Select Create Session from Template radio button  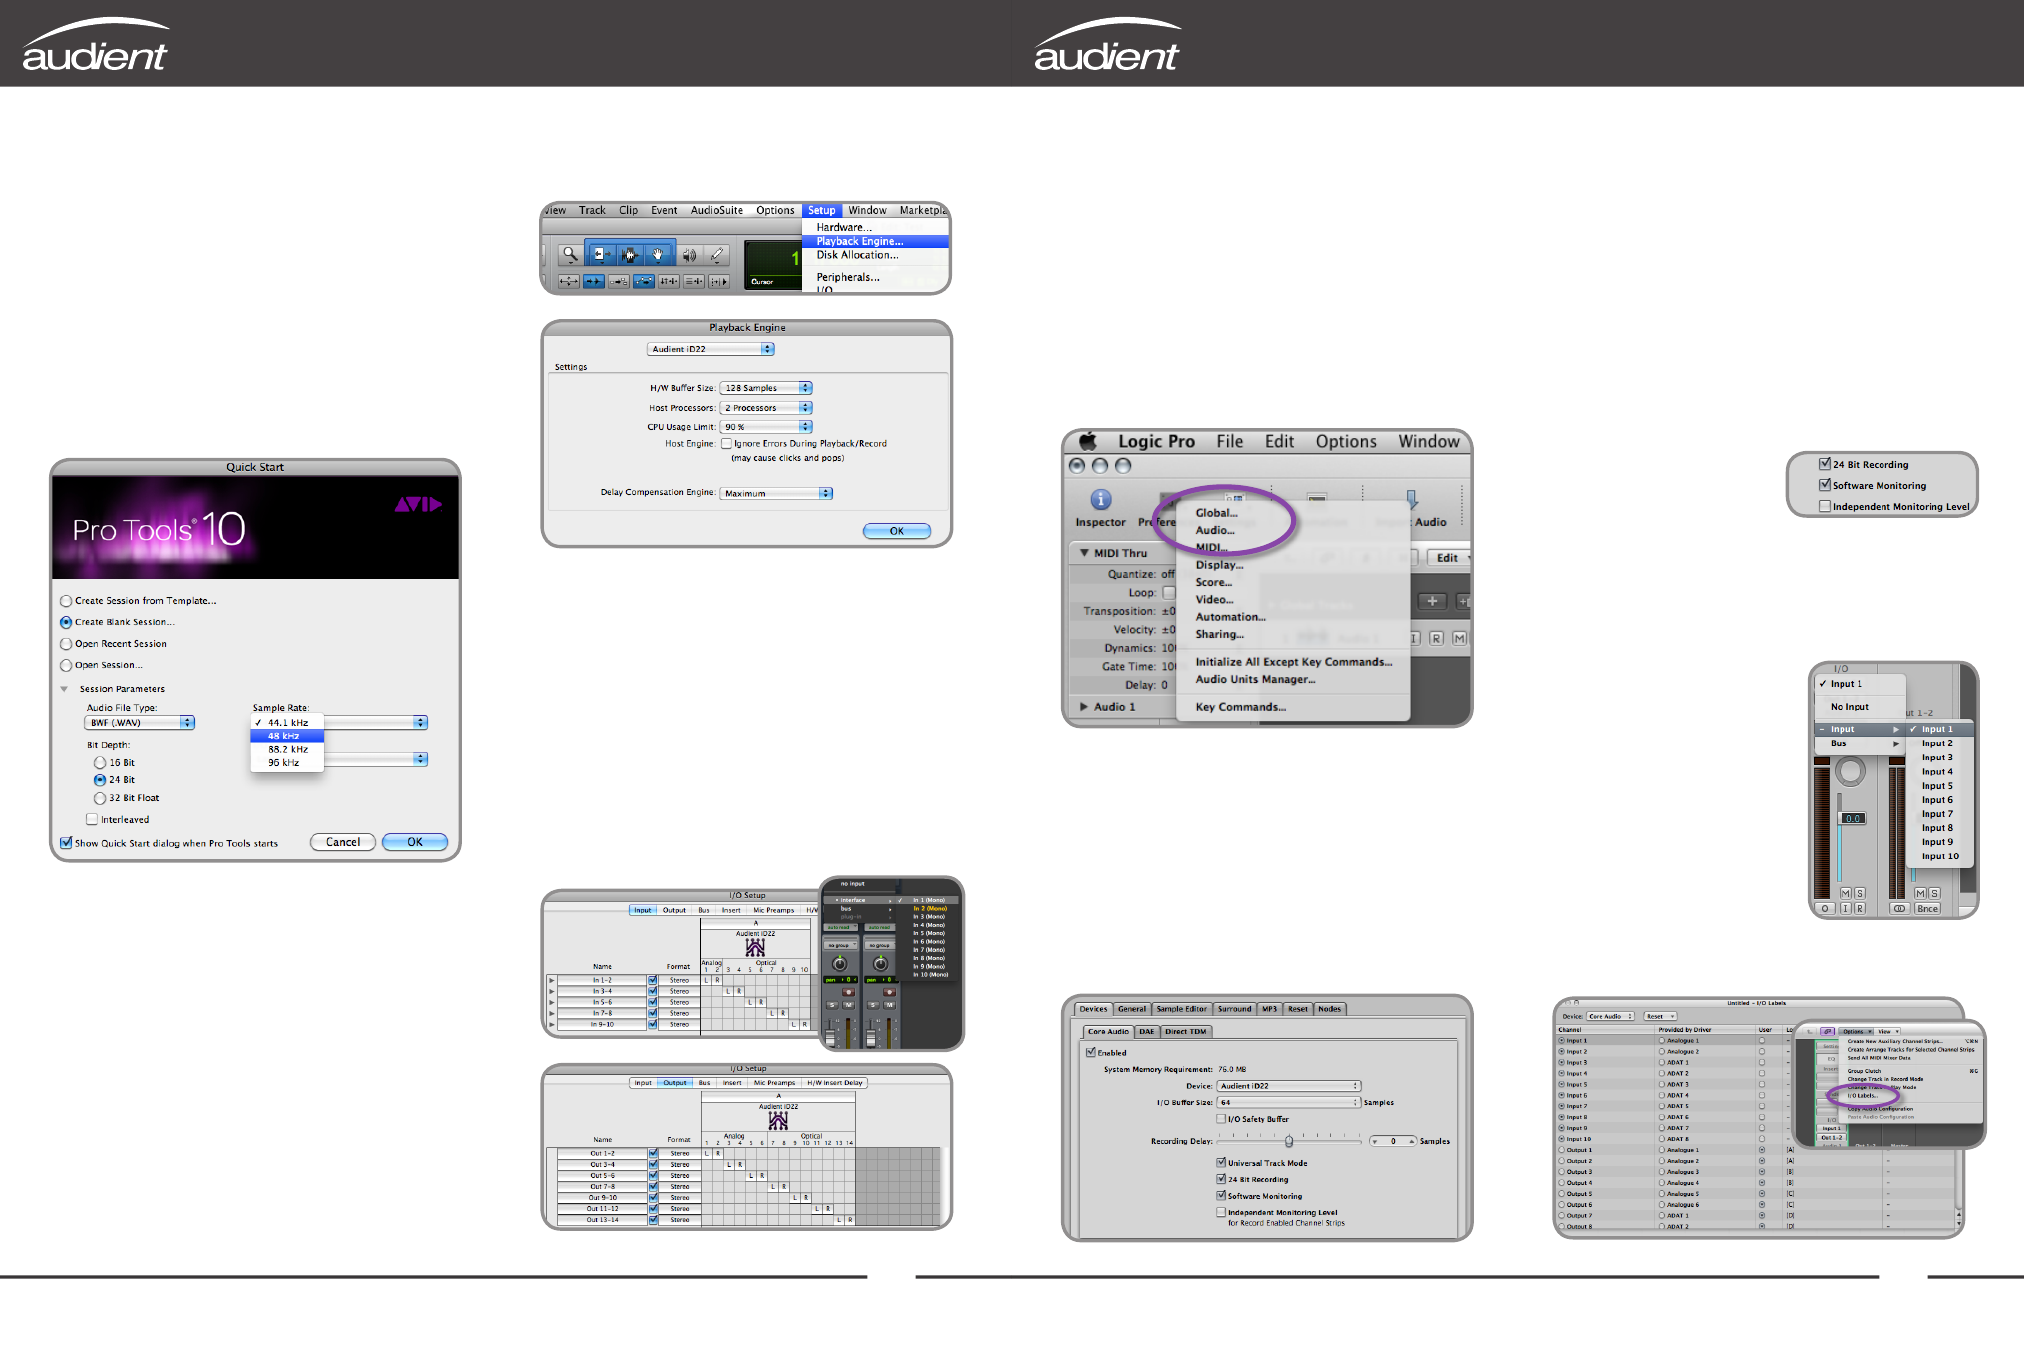pos(66,601)
